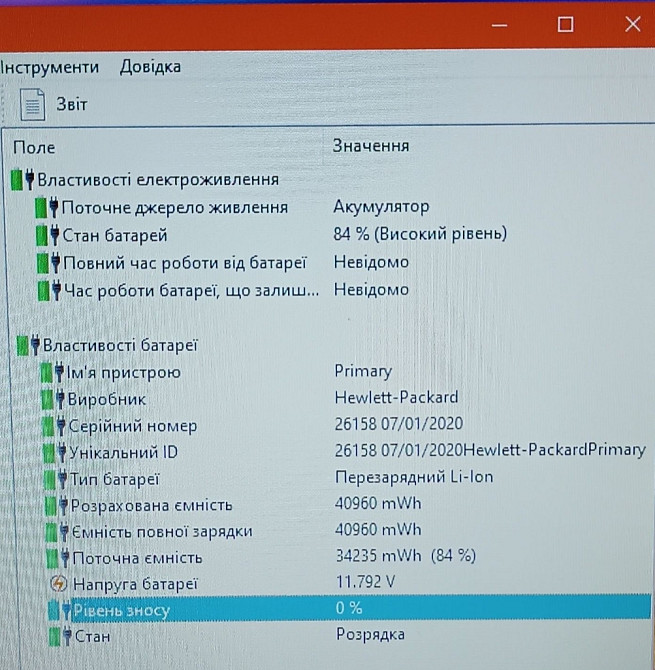Image resolution: width=655 pixels, height=670 pixels.
Task: Click the Primary device name value
Action: click(x=363, y=371)
